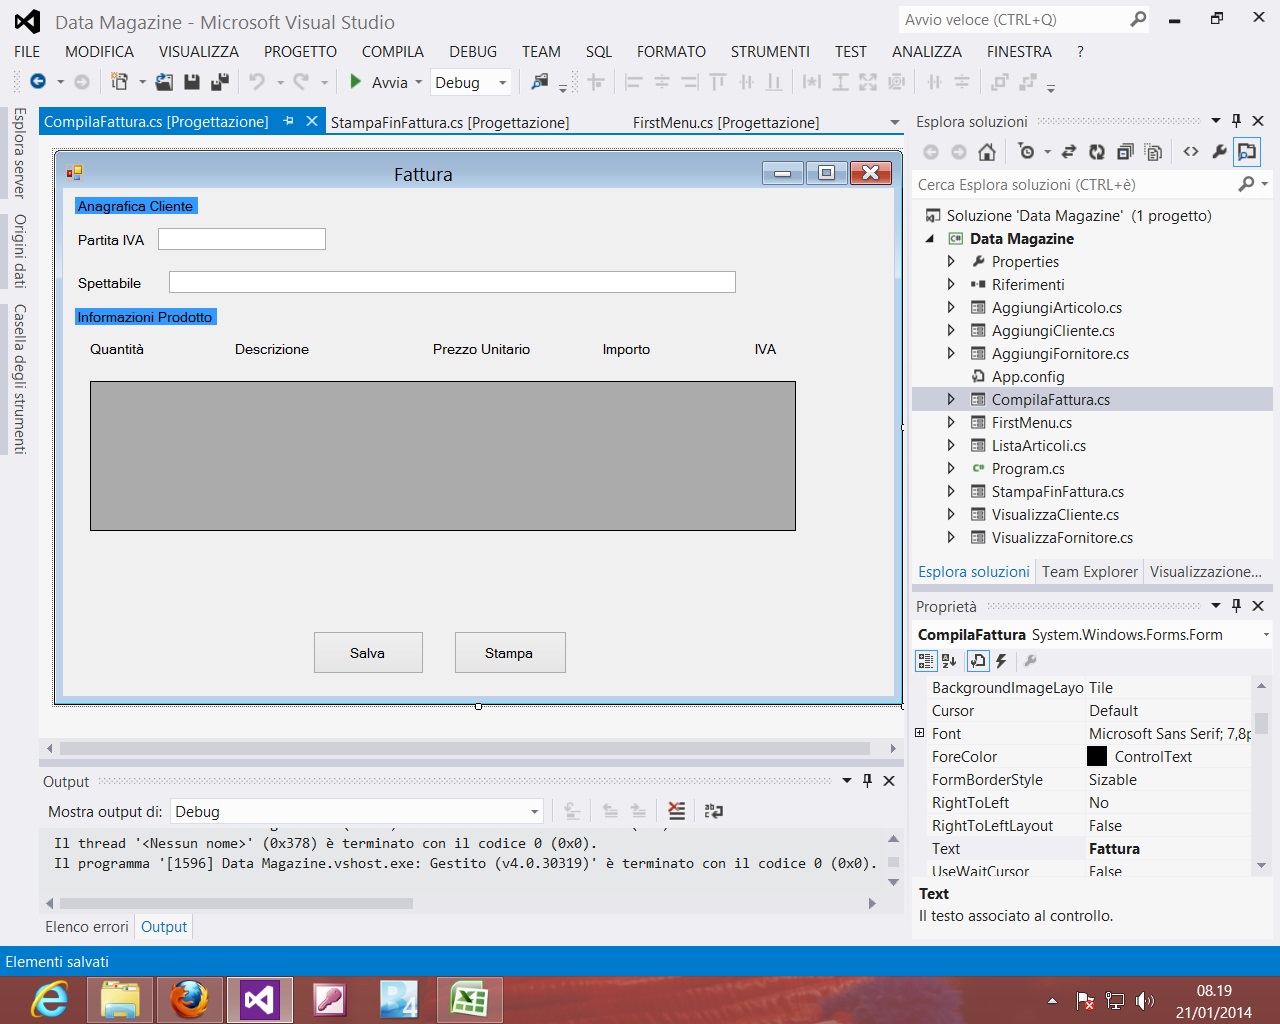1280x1024 pixels.
Task: Click the Open File toolbar icon
Action: click(x=165, y=82)
